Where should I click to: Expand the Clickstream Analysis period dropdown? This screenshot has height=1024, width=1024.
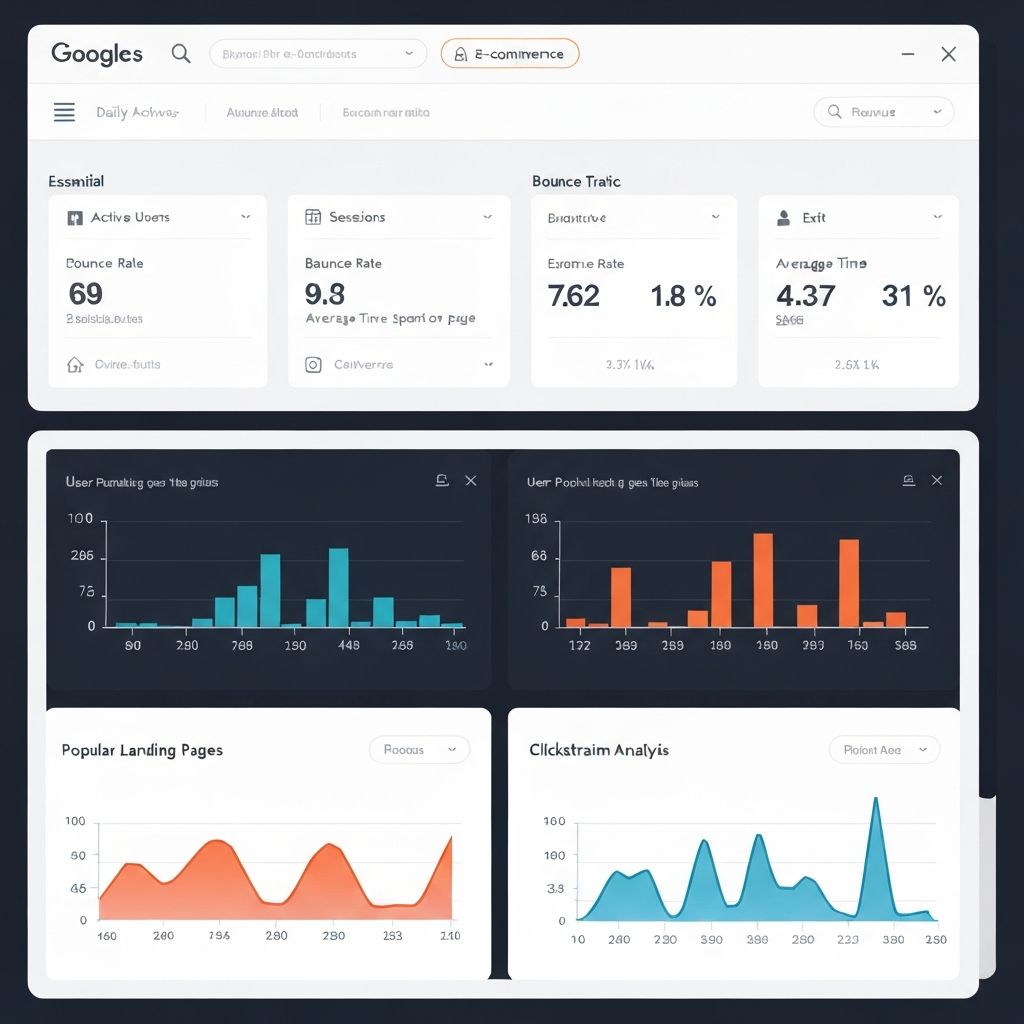[884, 749]
